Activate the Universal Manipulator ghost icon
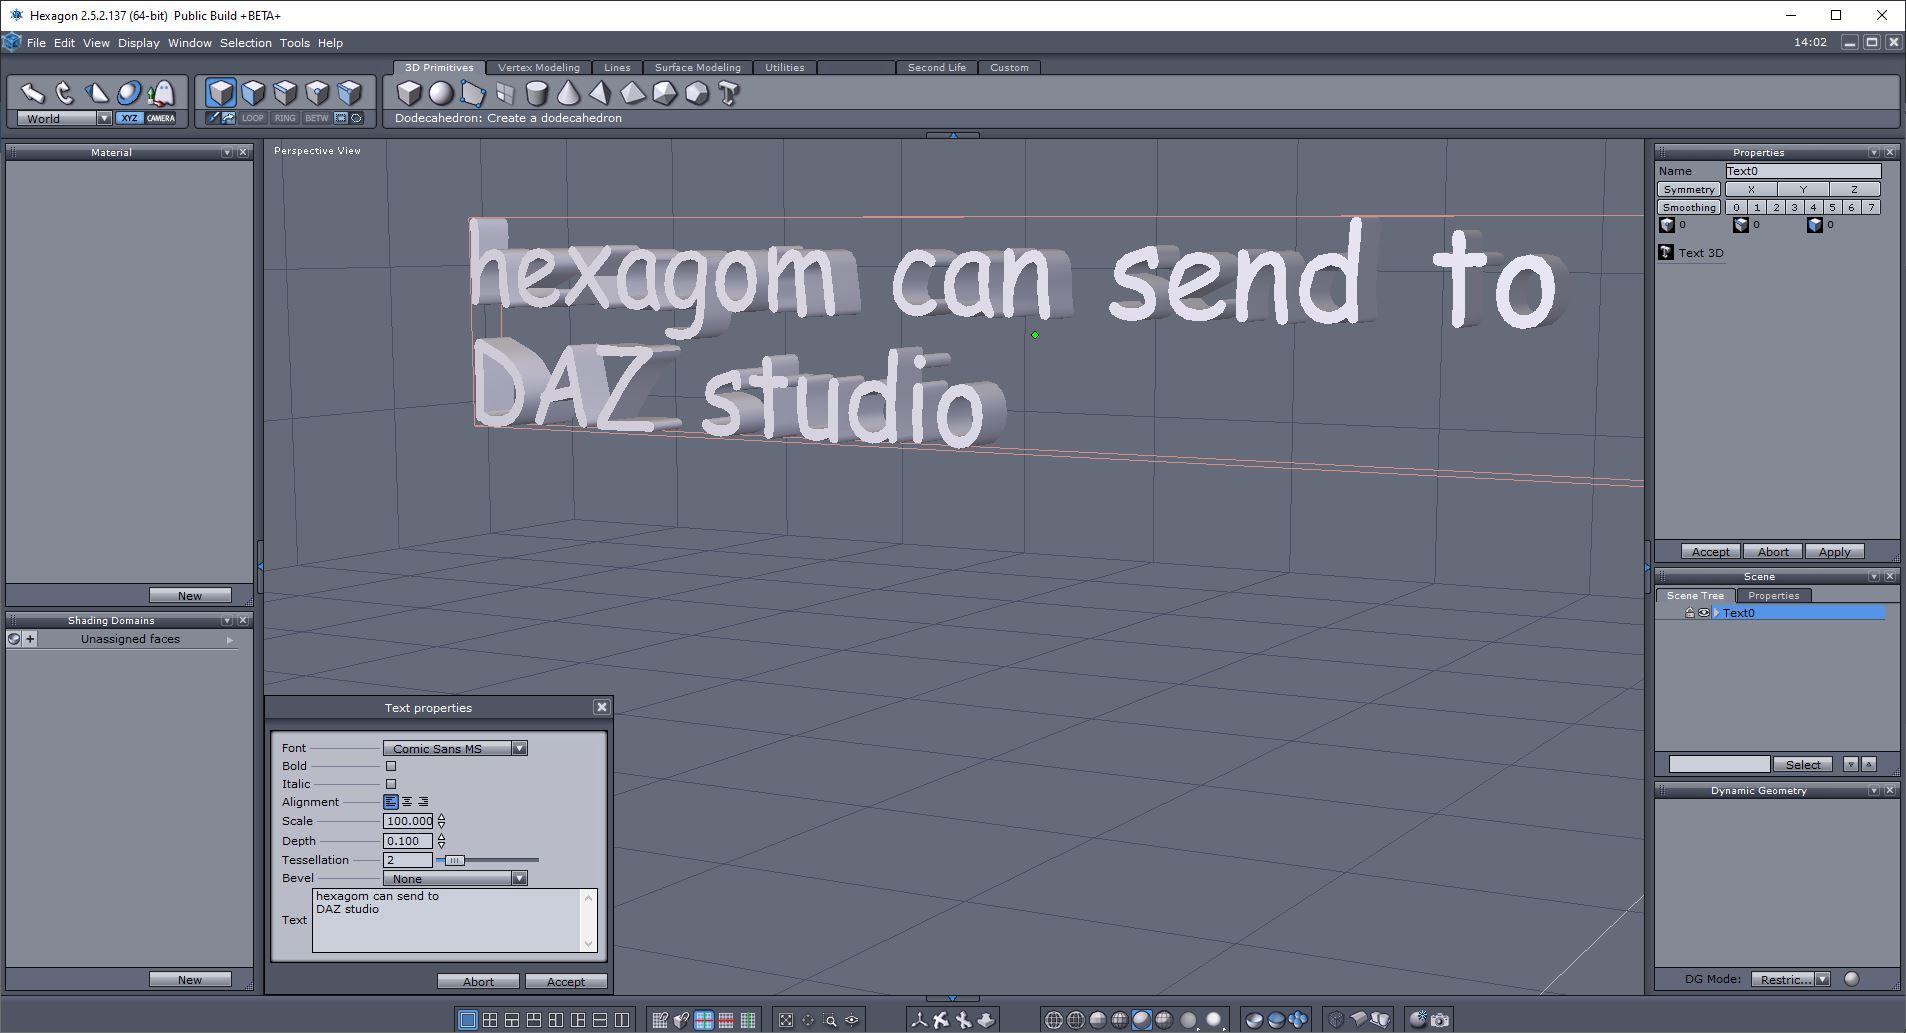Screen dimensions: 1906x1033 (161, 93)
